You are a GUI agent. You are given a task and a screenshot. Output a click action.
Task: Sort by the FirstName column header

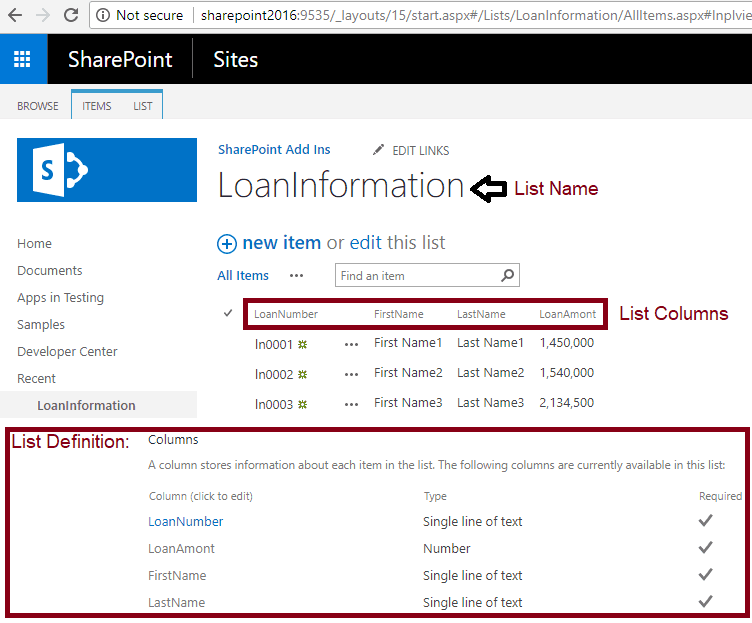[399, 314]
